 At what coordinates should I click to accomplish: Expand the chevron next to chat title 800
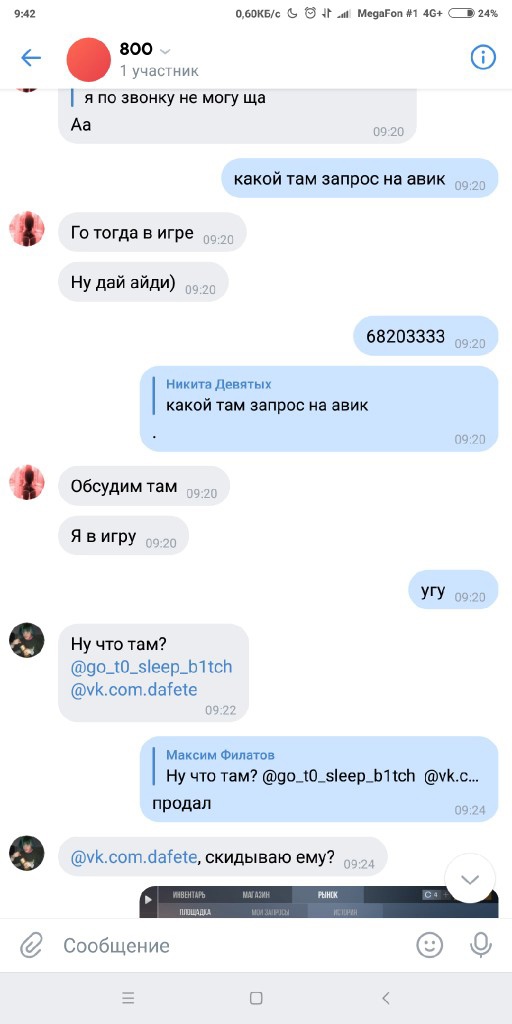click(165, 52)
